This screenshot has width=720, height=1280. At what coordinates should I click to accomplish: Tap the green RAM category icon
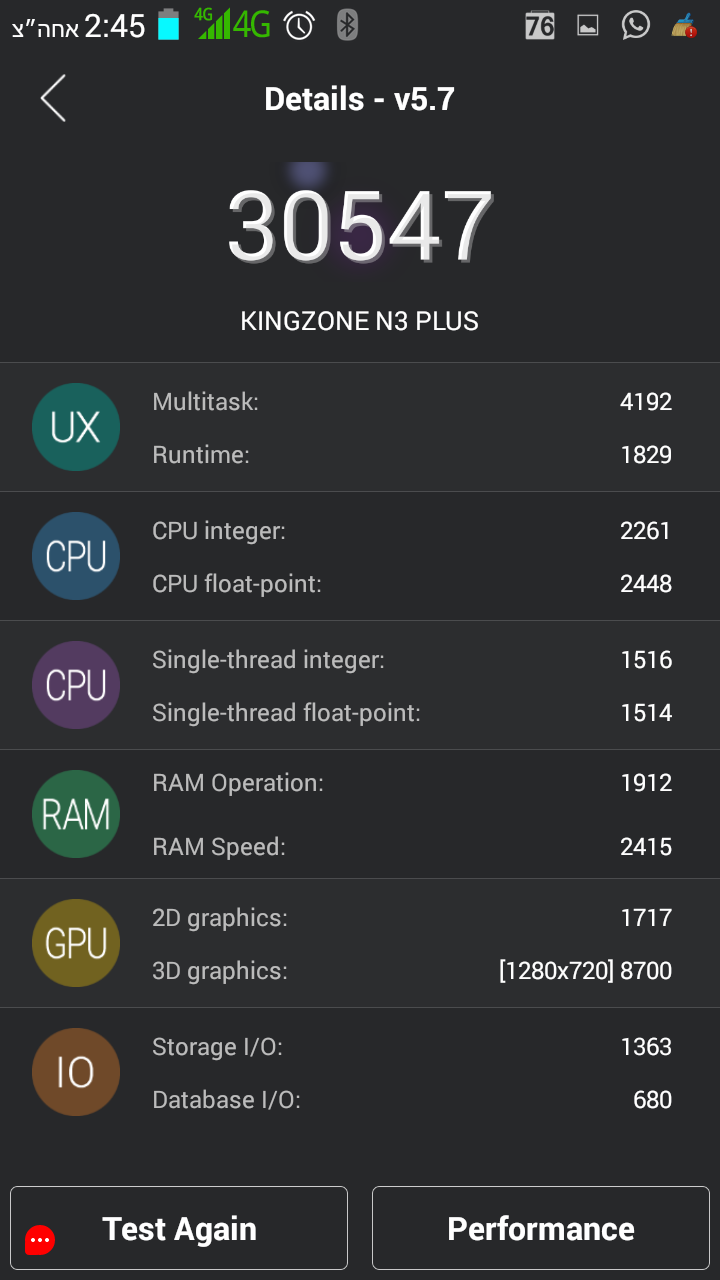(x=76, y=814)
